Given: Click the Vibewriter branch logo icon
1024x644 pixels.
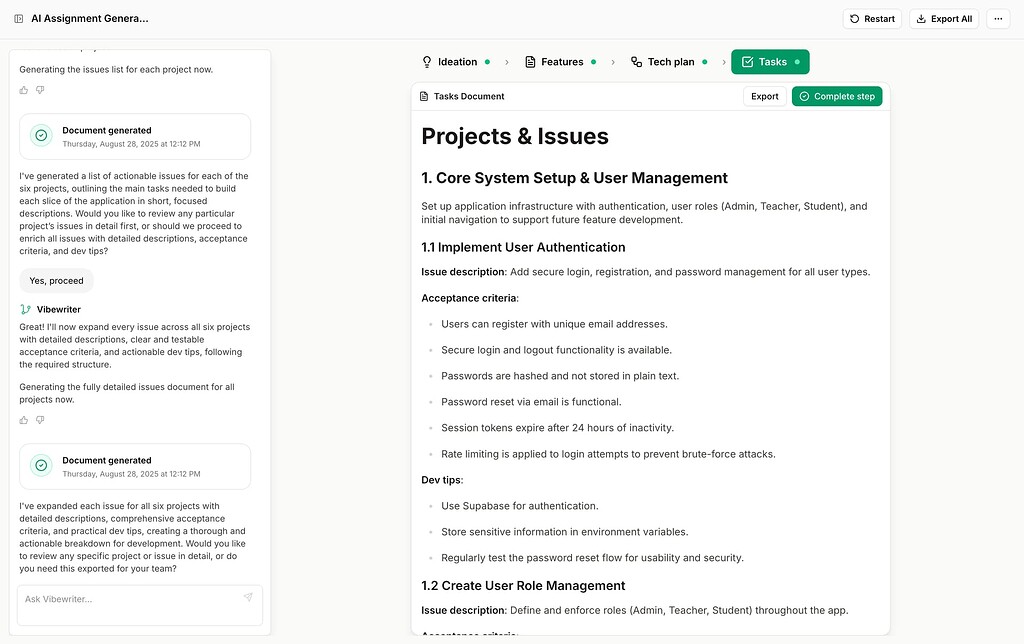Looking at the screenshot, I should click(25, 310).
